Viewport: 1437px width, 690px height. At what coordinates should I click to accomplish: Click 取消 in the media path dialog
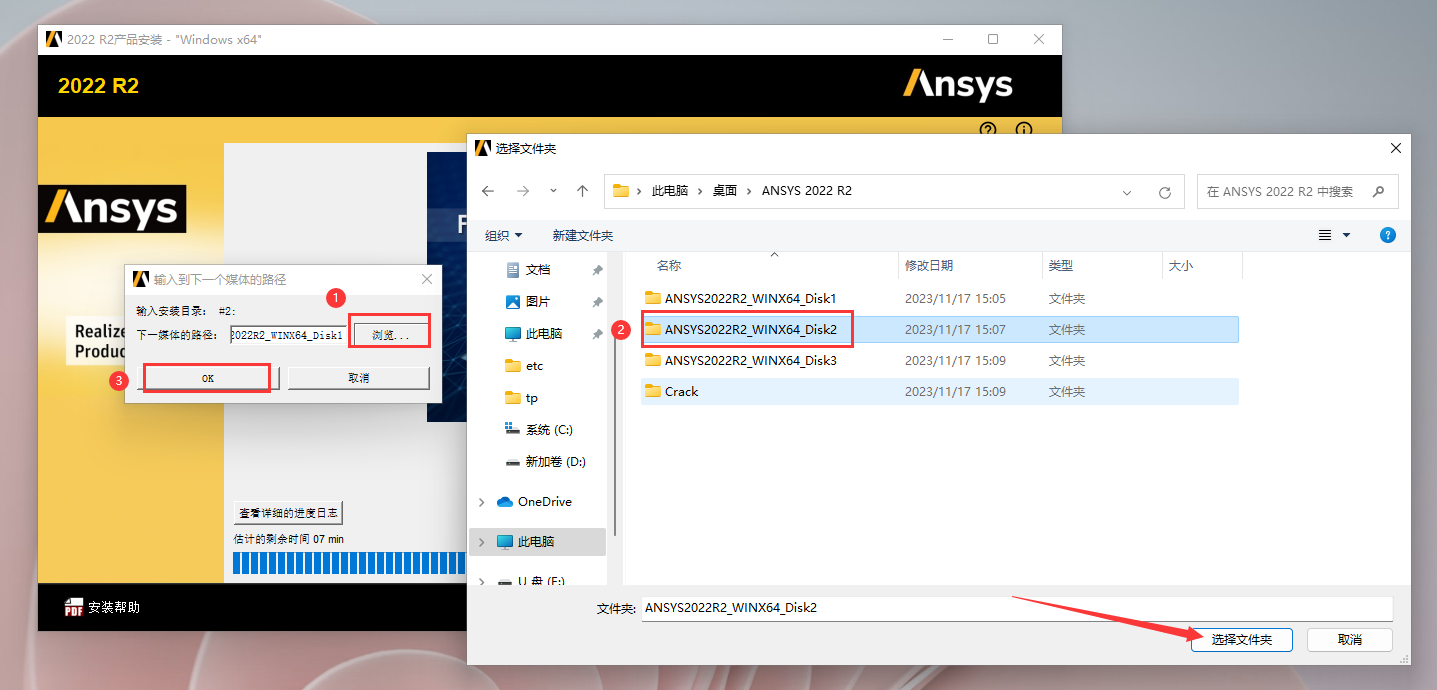click(359, 378)
